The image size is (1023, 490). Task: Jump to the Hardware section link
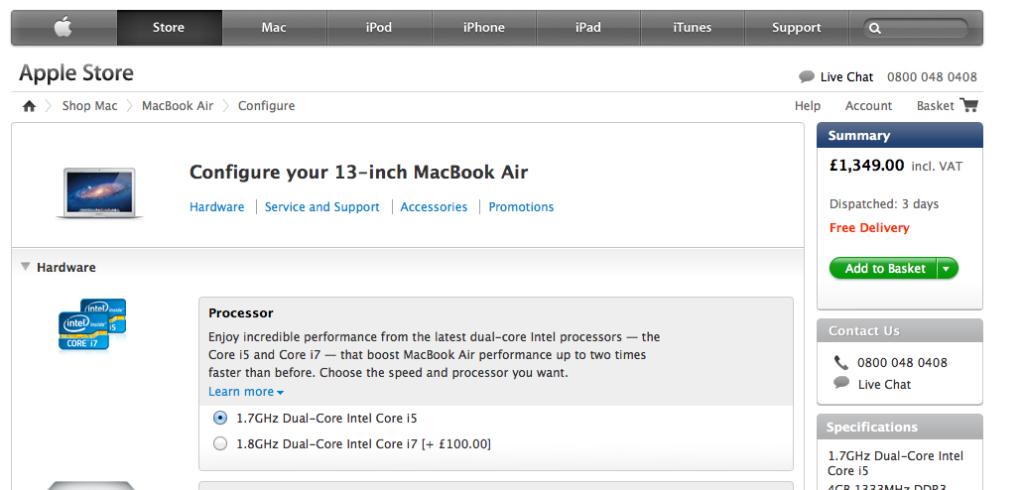[217, 207]
